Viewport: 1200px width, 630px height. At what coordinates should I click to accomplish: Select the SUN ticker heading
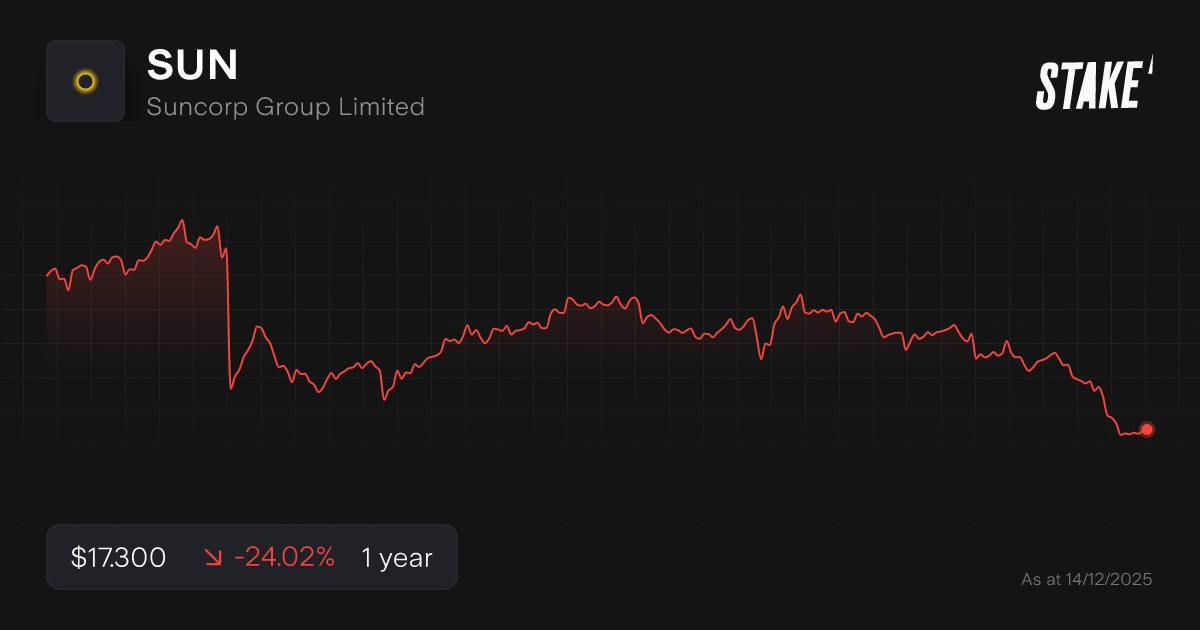click(192, 66)
